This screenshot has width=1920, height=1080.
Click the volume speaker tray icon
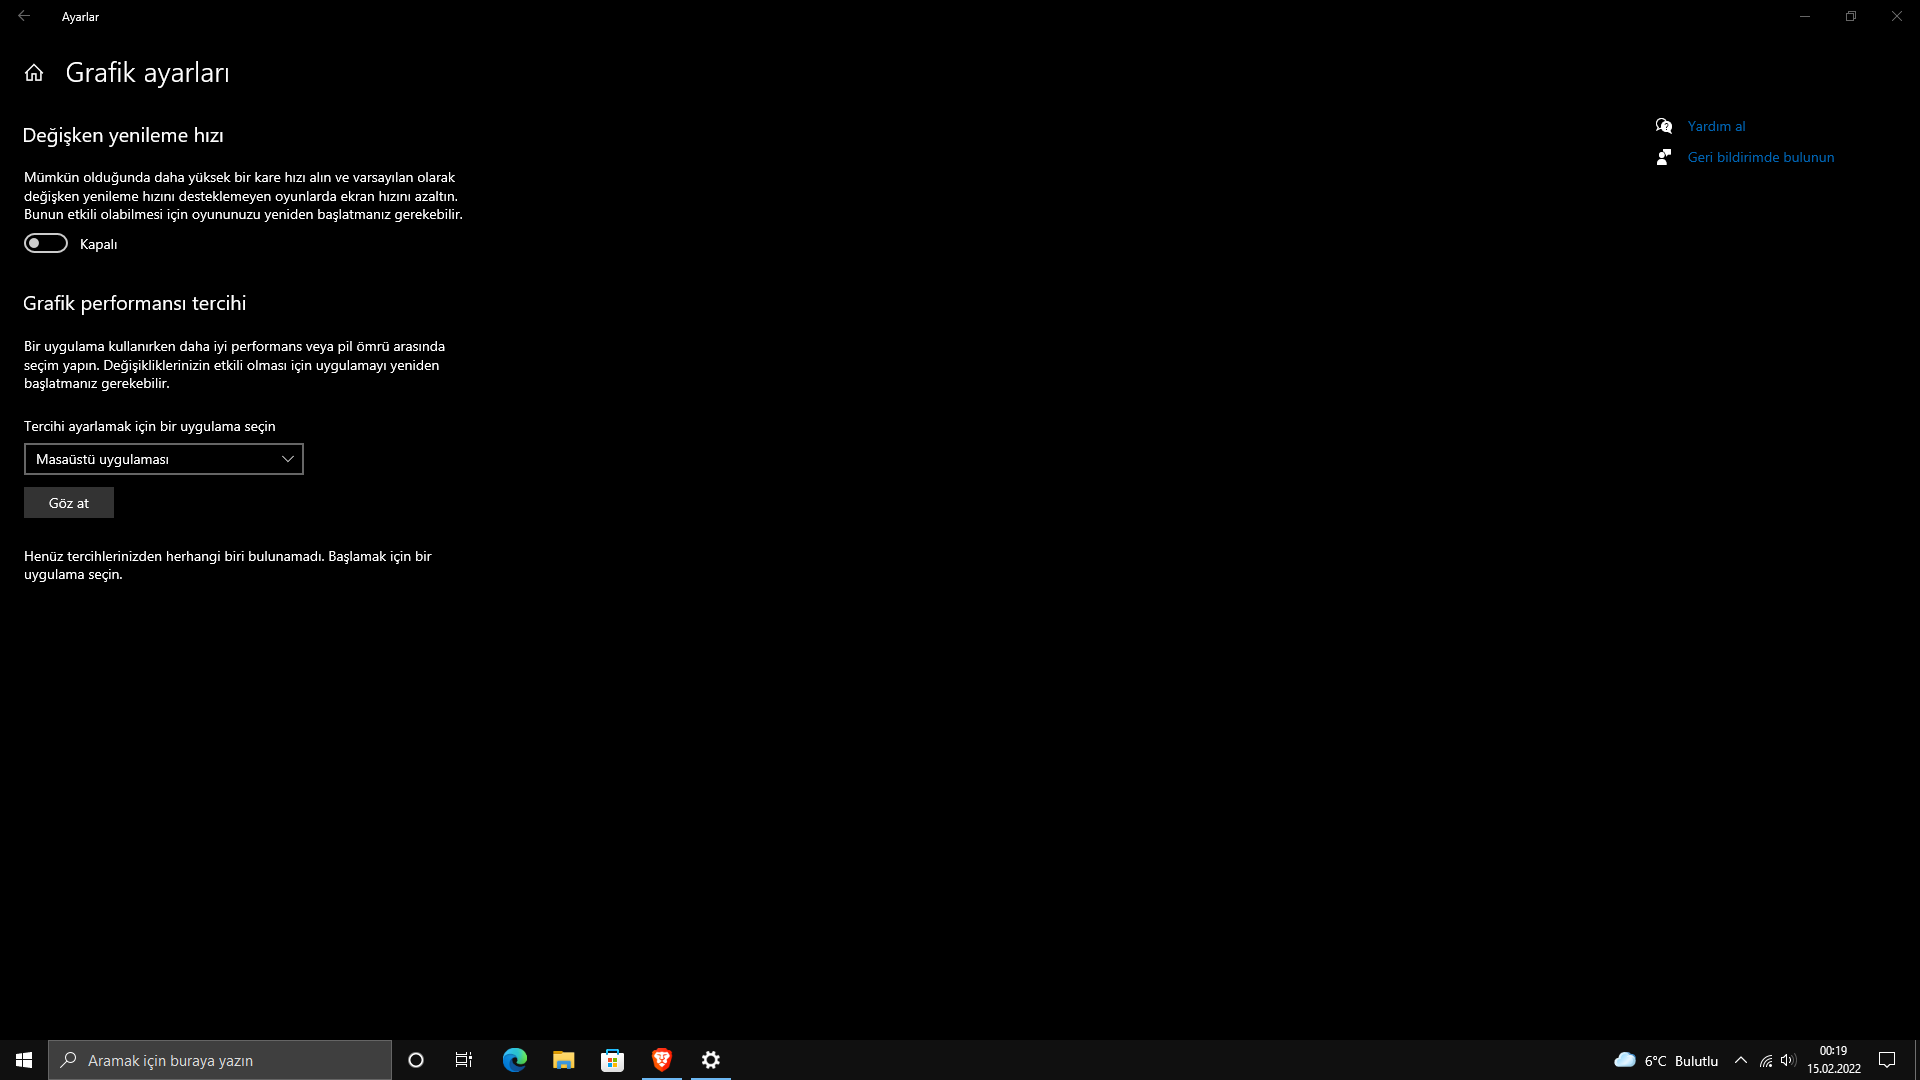[1788, 1060]
